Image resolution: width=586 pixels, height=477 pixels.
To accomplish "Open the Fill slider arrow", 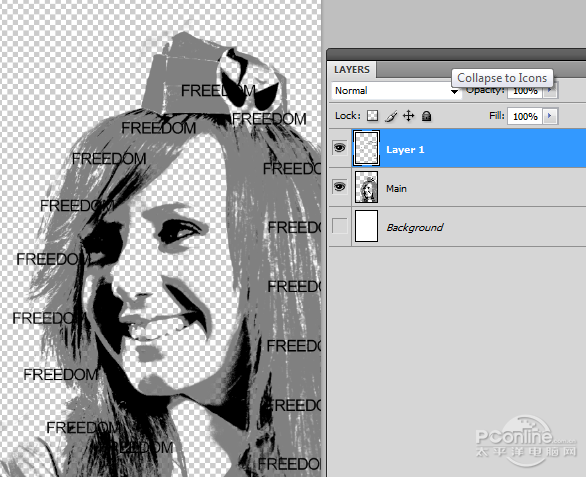I will click(550, 116).
